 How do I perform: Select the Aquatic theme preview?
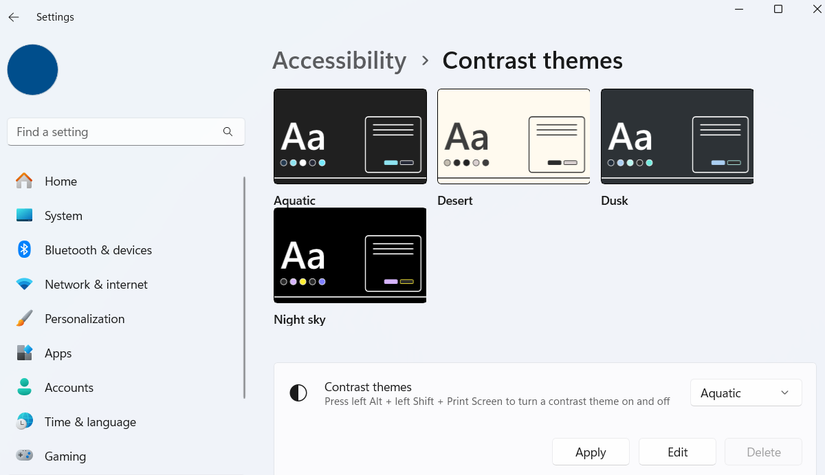(x=350, y=136)
